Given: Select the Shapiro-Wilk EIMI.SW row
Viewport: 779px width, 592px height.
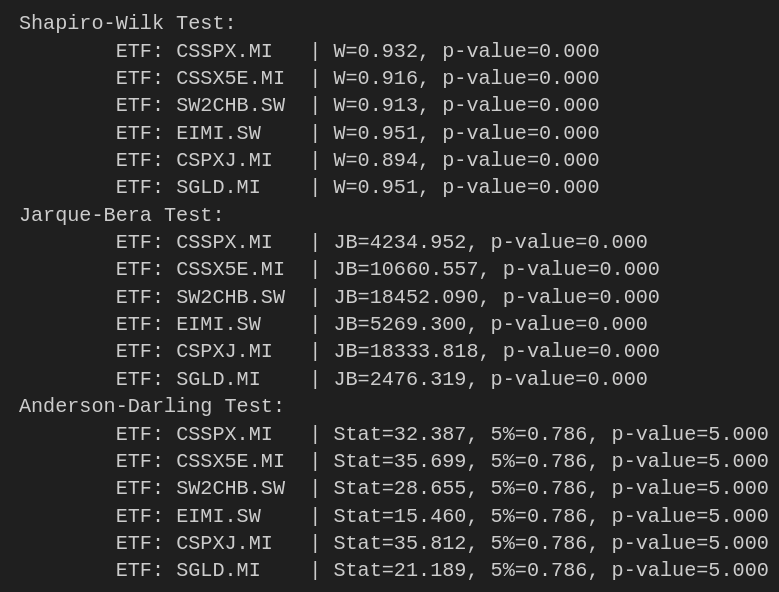Looking at the screenshot, I should click(x=357, y=133).
